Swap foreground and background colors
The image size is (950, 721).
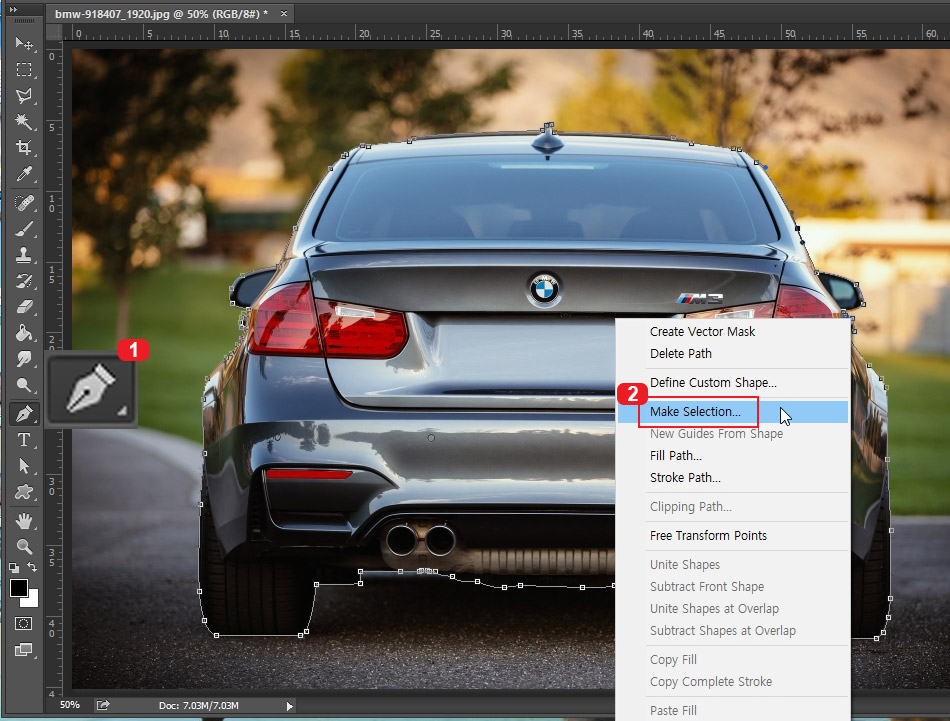pos(32,568)
